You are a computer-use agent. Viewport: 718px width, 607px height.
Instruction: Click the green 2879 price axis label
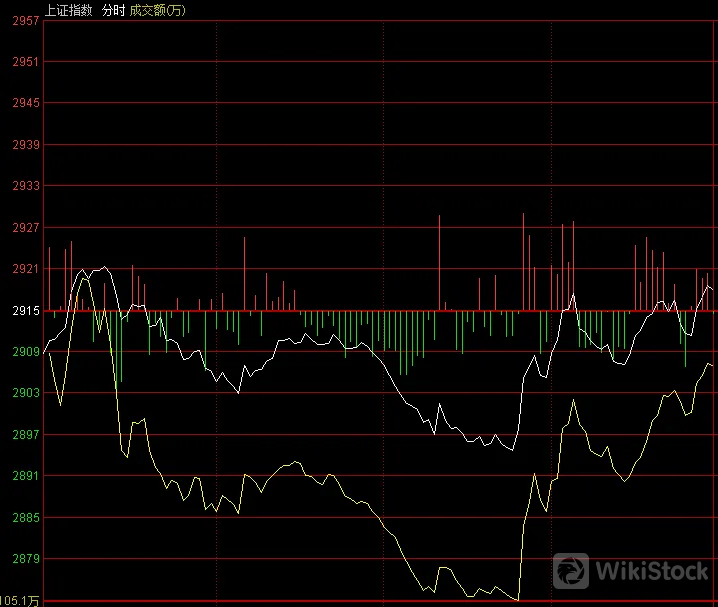coord(26,558)
